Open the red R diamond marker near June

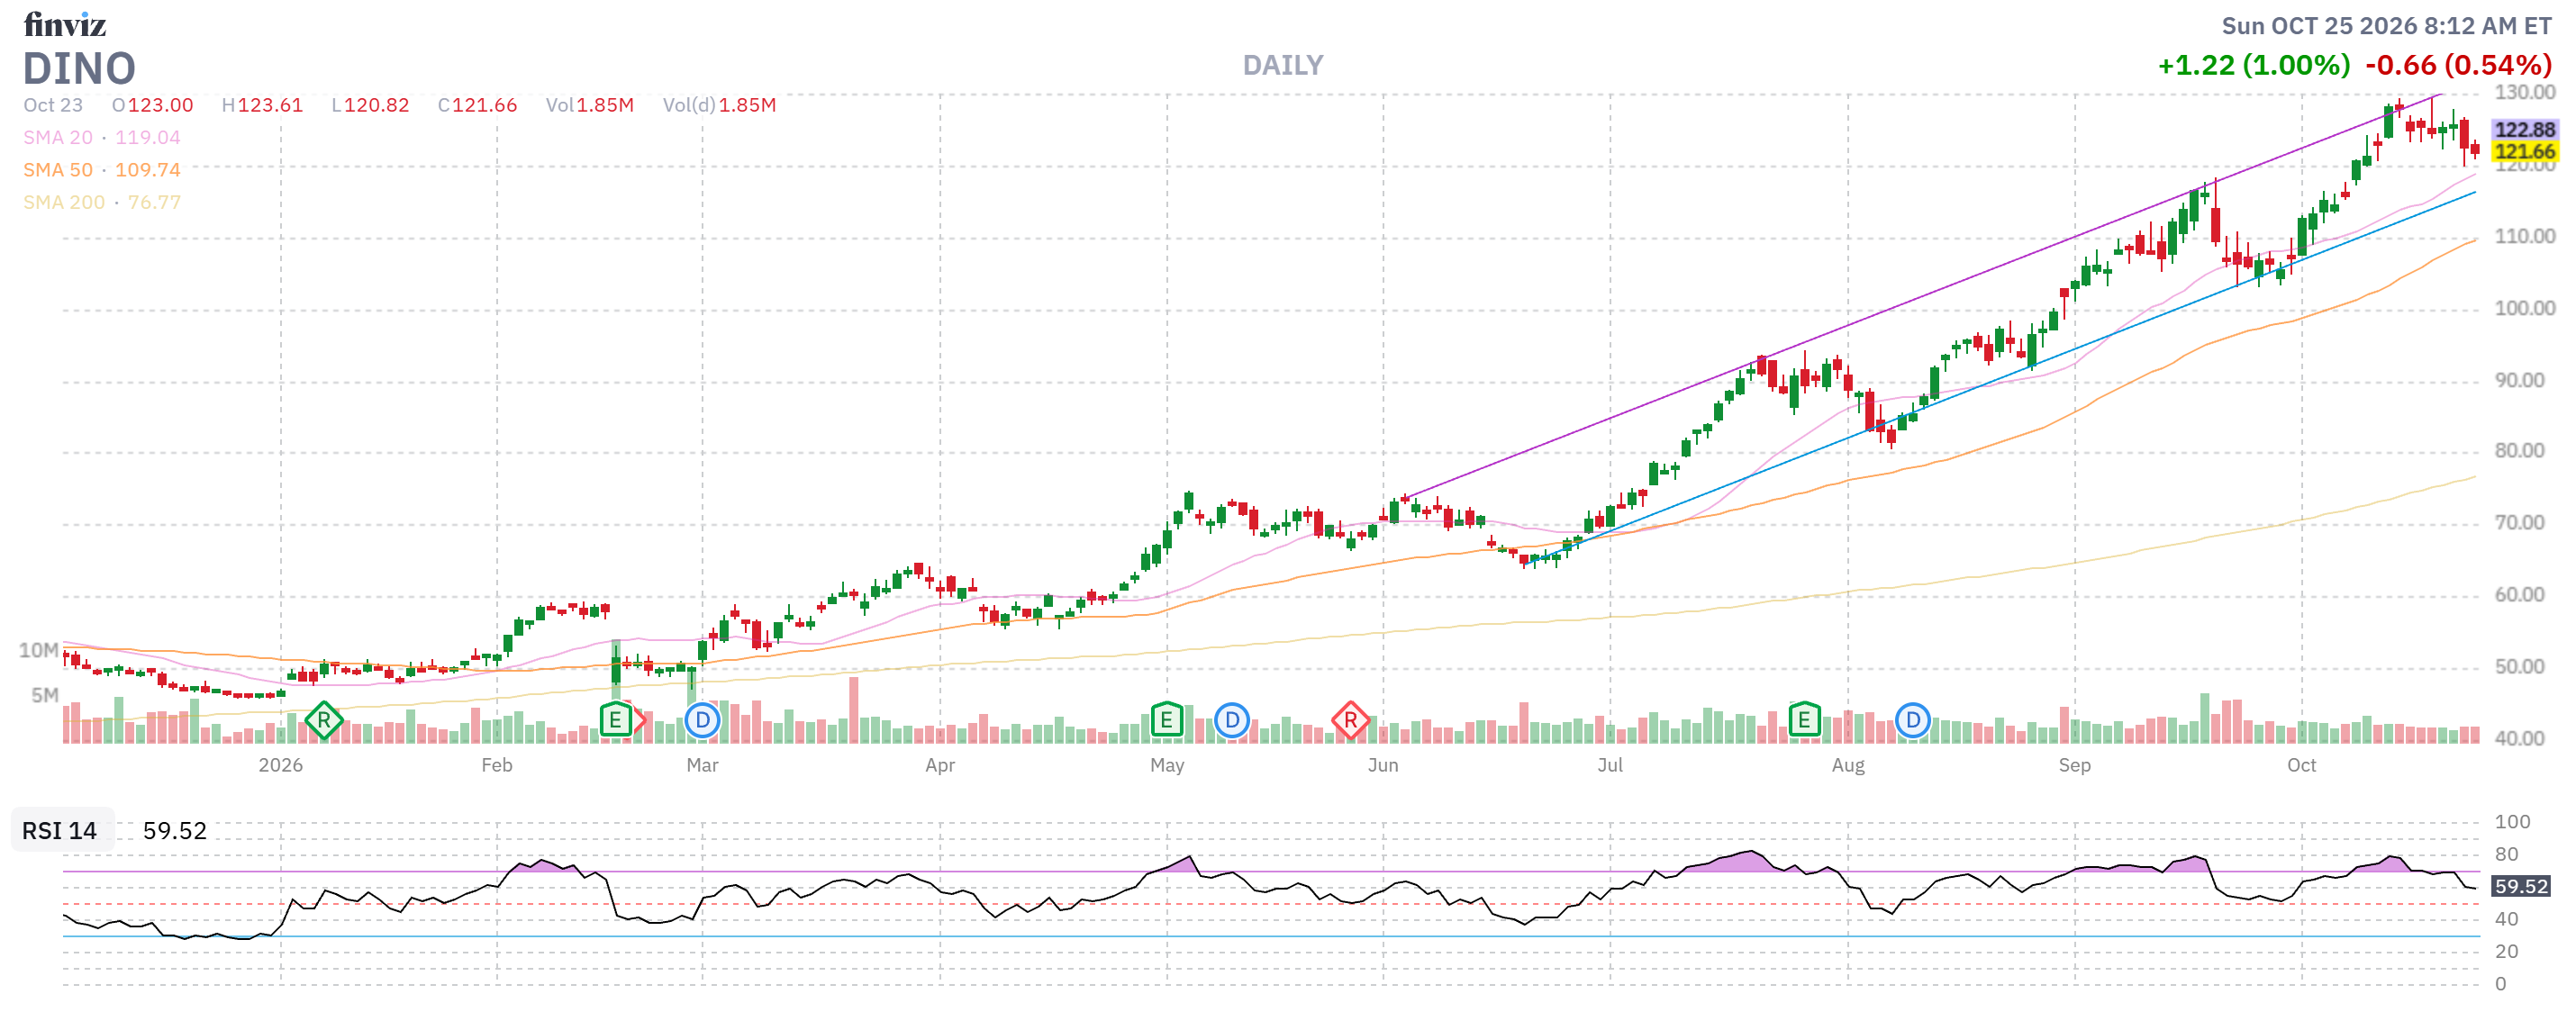coord(1350,720)
